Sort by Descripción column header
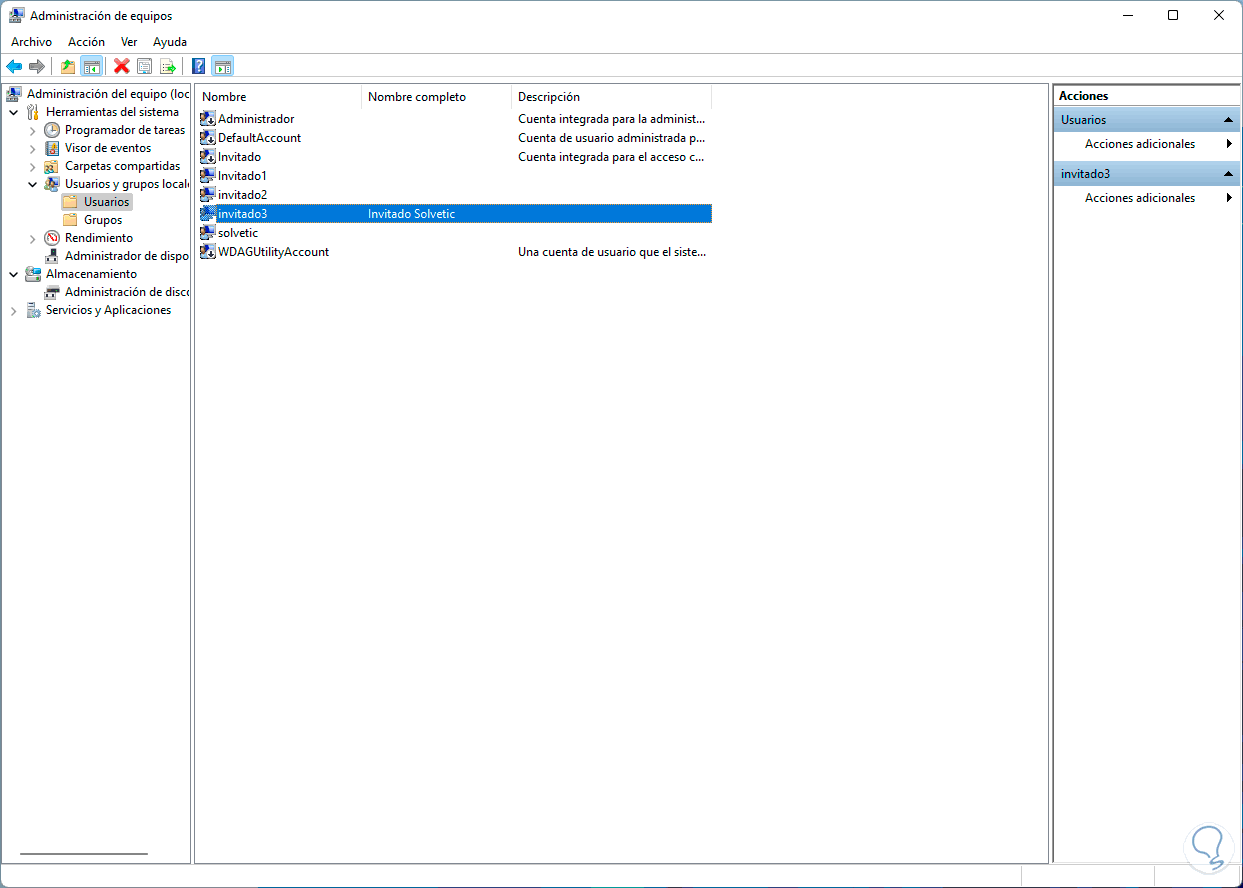Image resolution: width=1243 pixels, height=888 pixels. coord(611,97)
